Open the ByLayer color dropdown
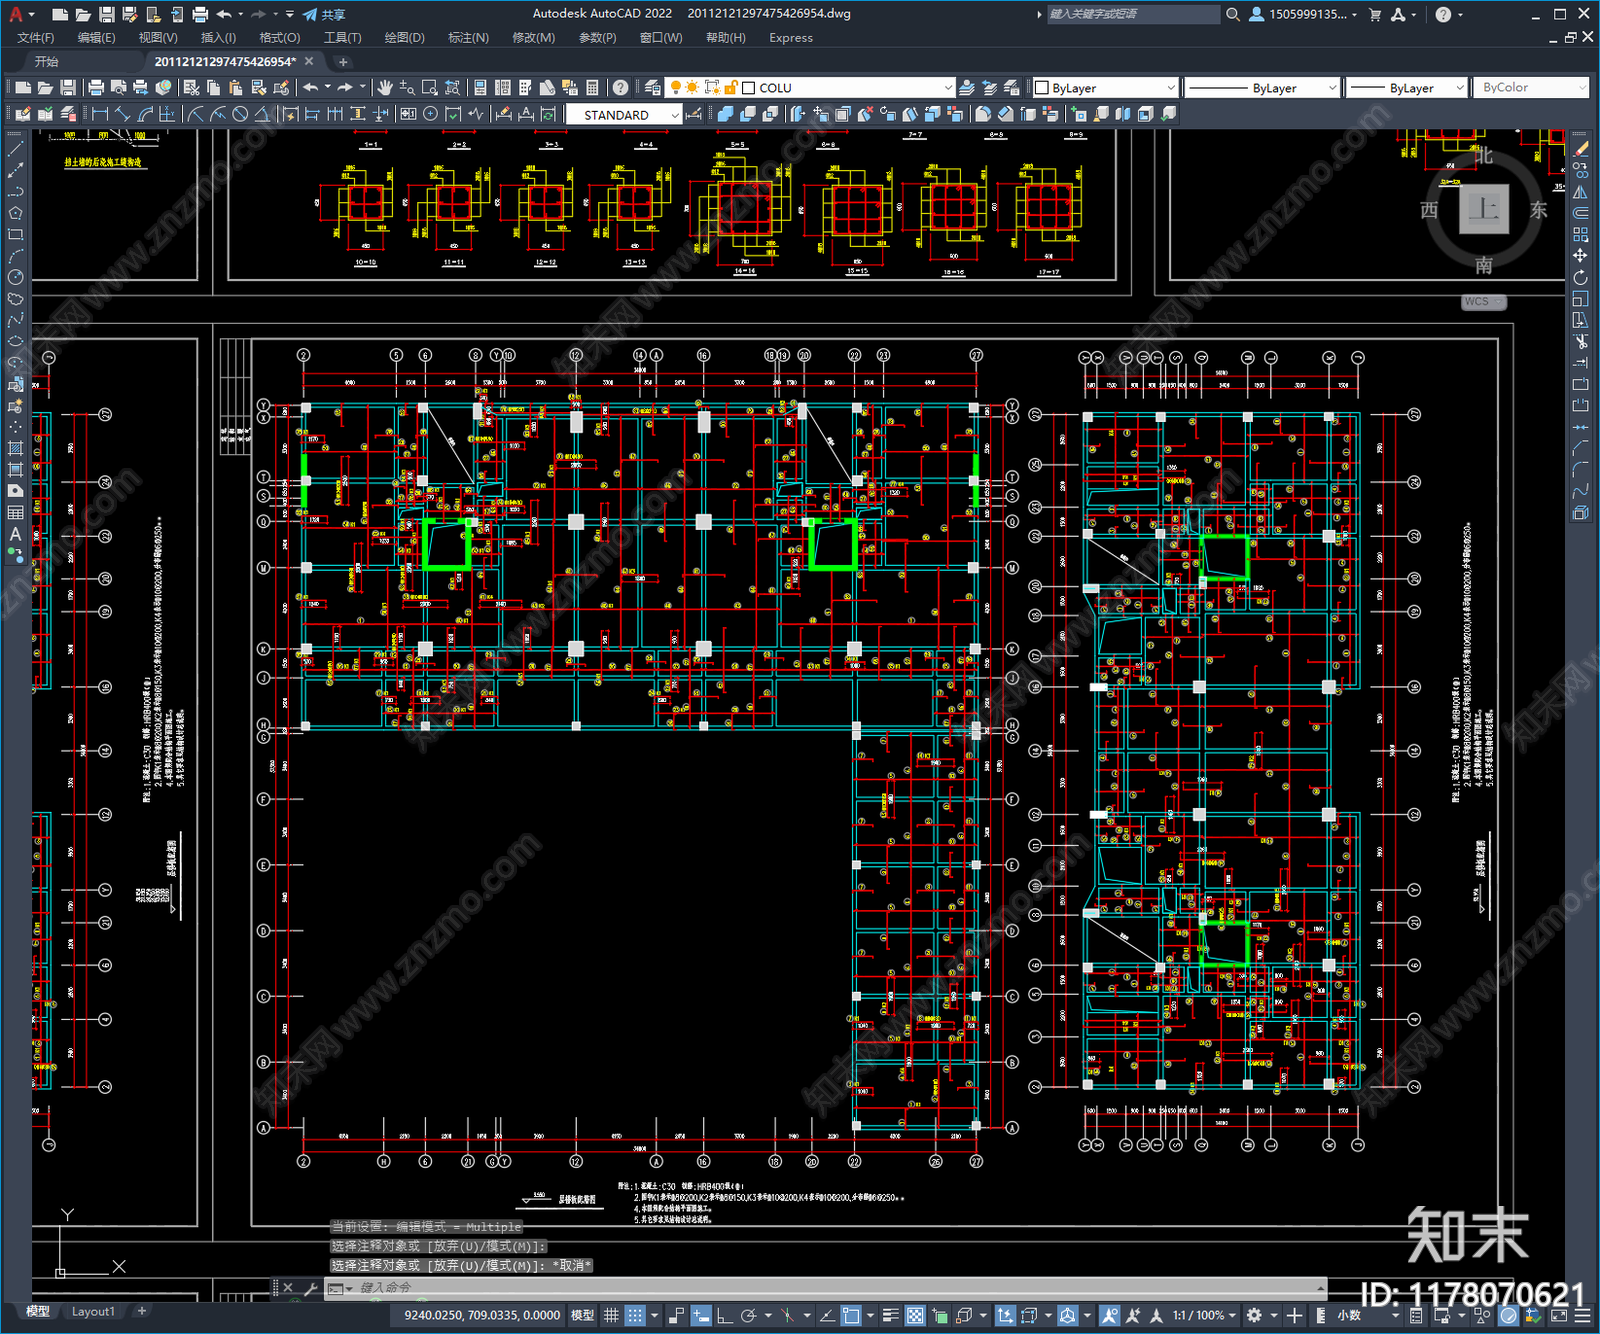1600x1334 pixels. tap(1105, 88)
